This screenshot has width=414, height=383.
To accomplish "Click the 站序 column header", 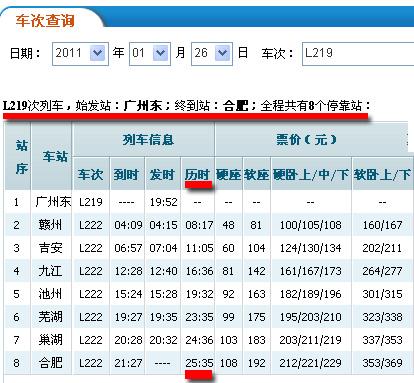I will [22, 157].
